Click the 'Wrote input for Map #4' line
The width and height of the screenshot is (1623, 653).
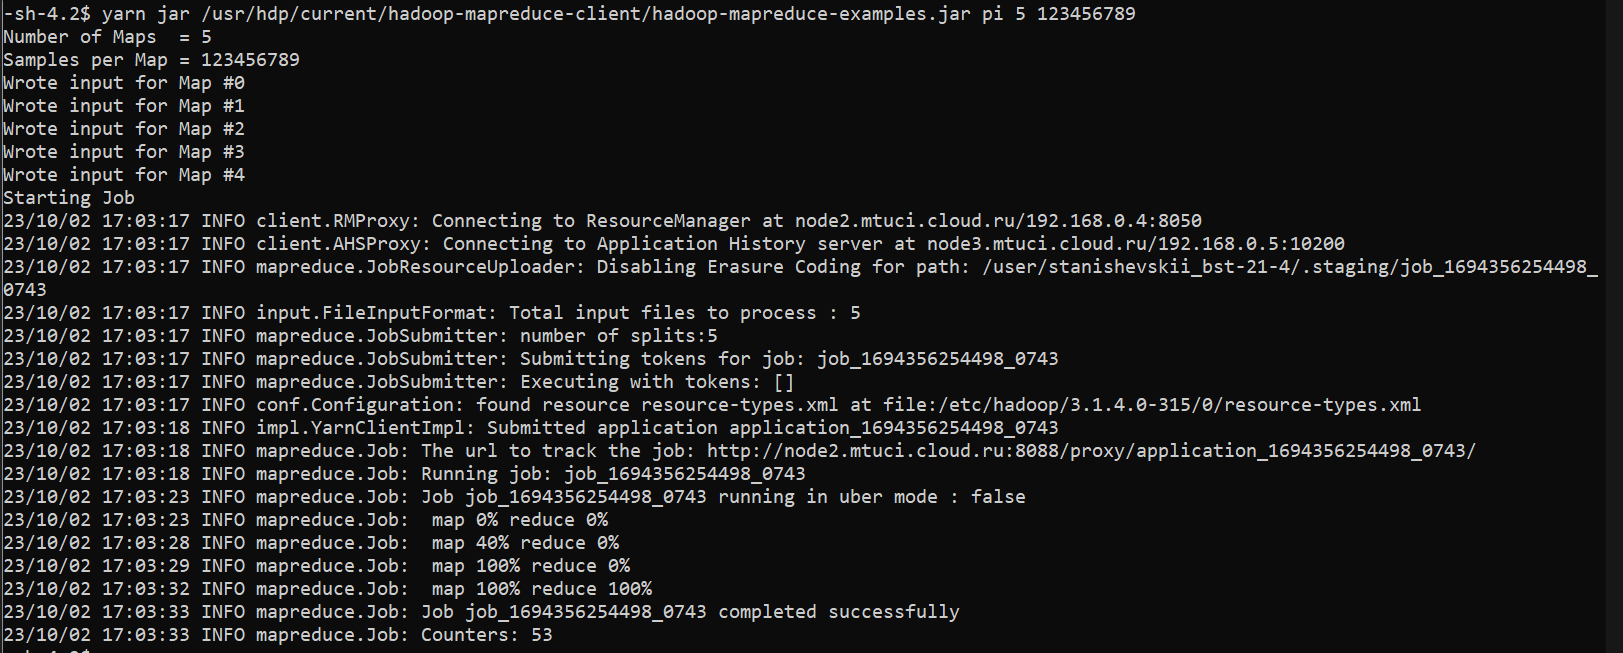coord(124,175)
